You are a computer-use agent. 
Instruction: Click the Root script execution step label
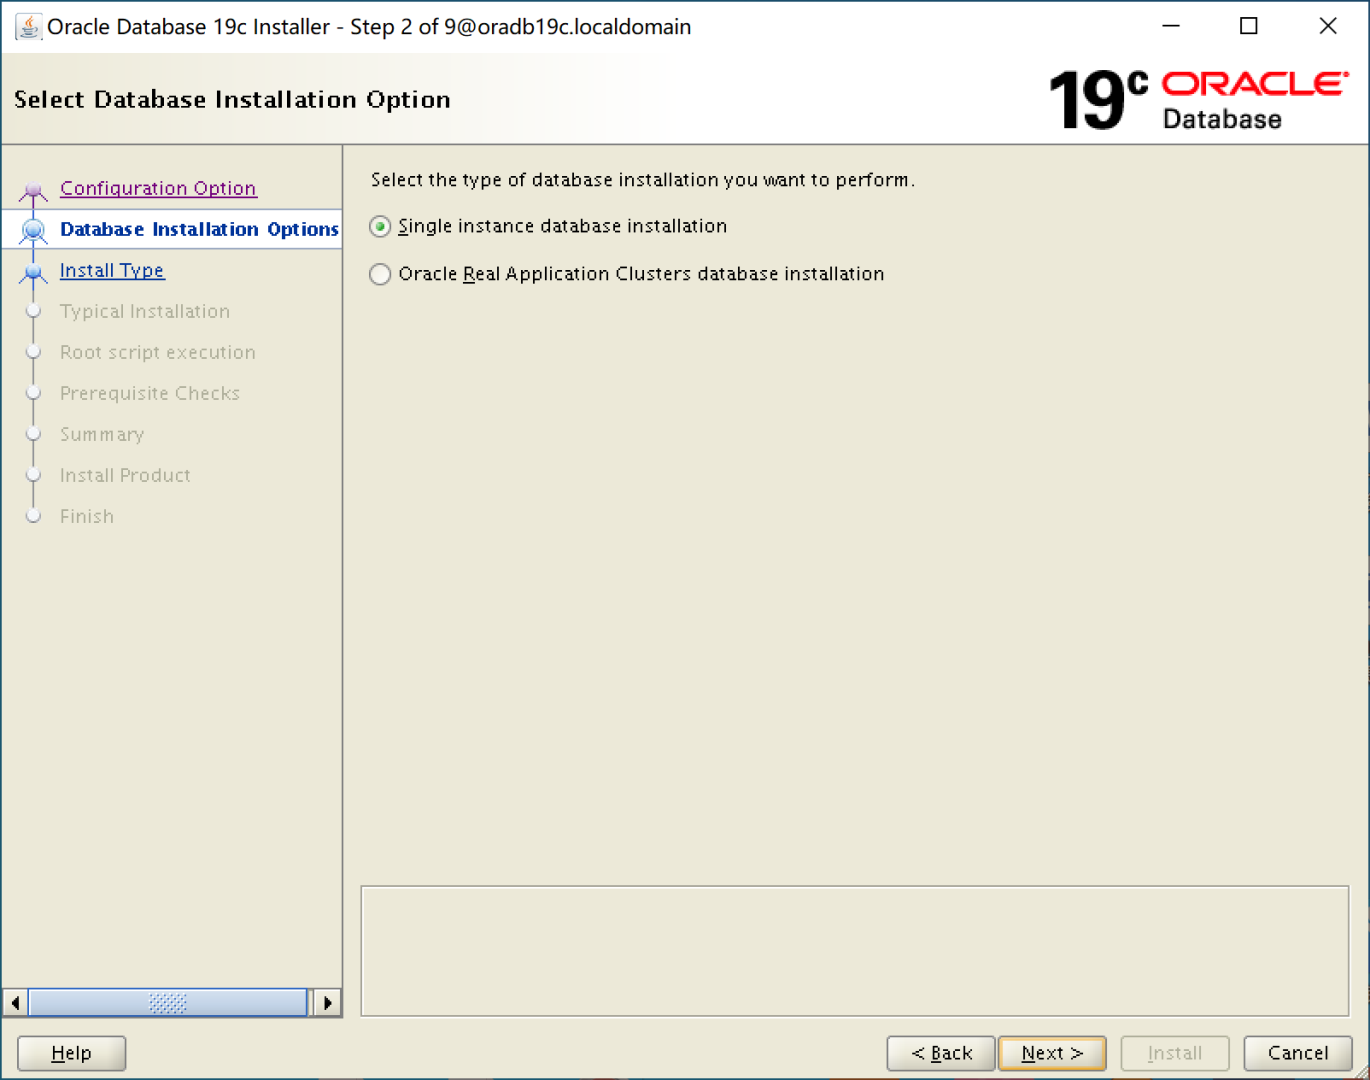pos(158,352)
